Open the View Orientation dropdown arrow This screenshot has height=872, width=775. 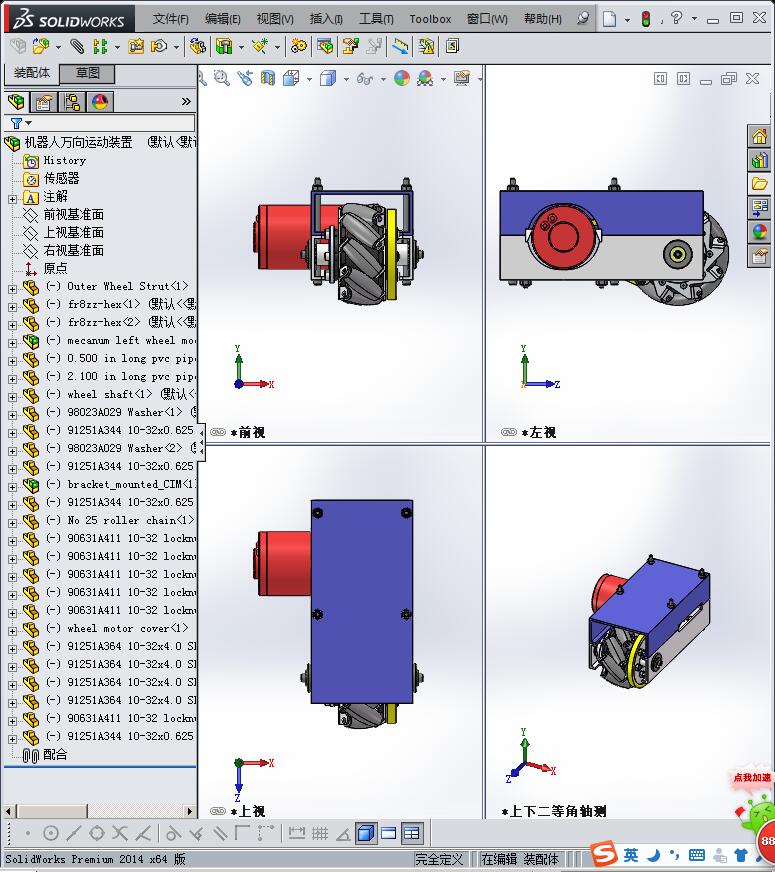pos(309,79)
